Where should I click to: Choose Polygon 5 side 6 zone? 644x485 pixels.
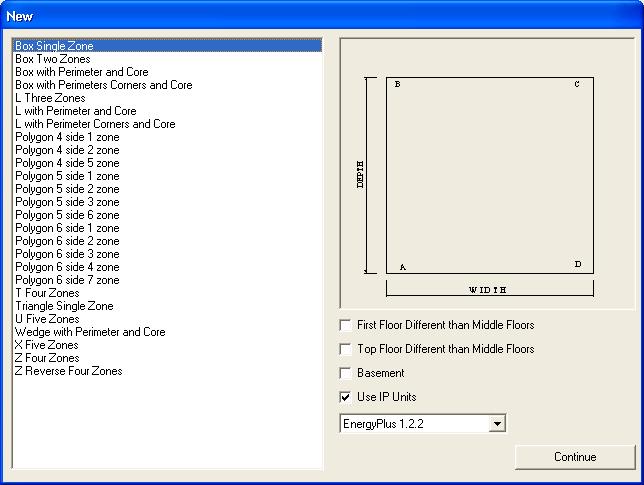point(168,215)
